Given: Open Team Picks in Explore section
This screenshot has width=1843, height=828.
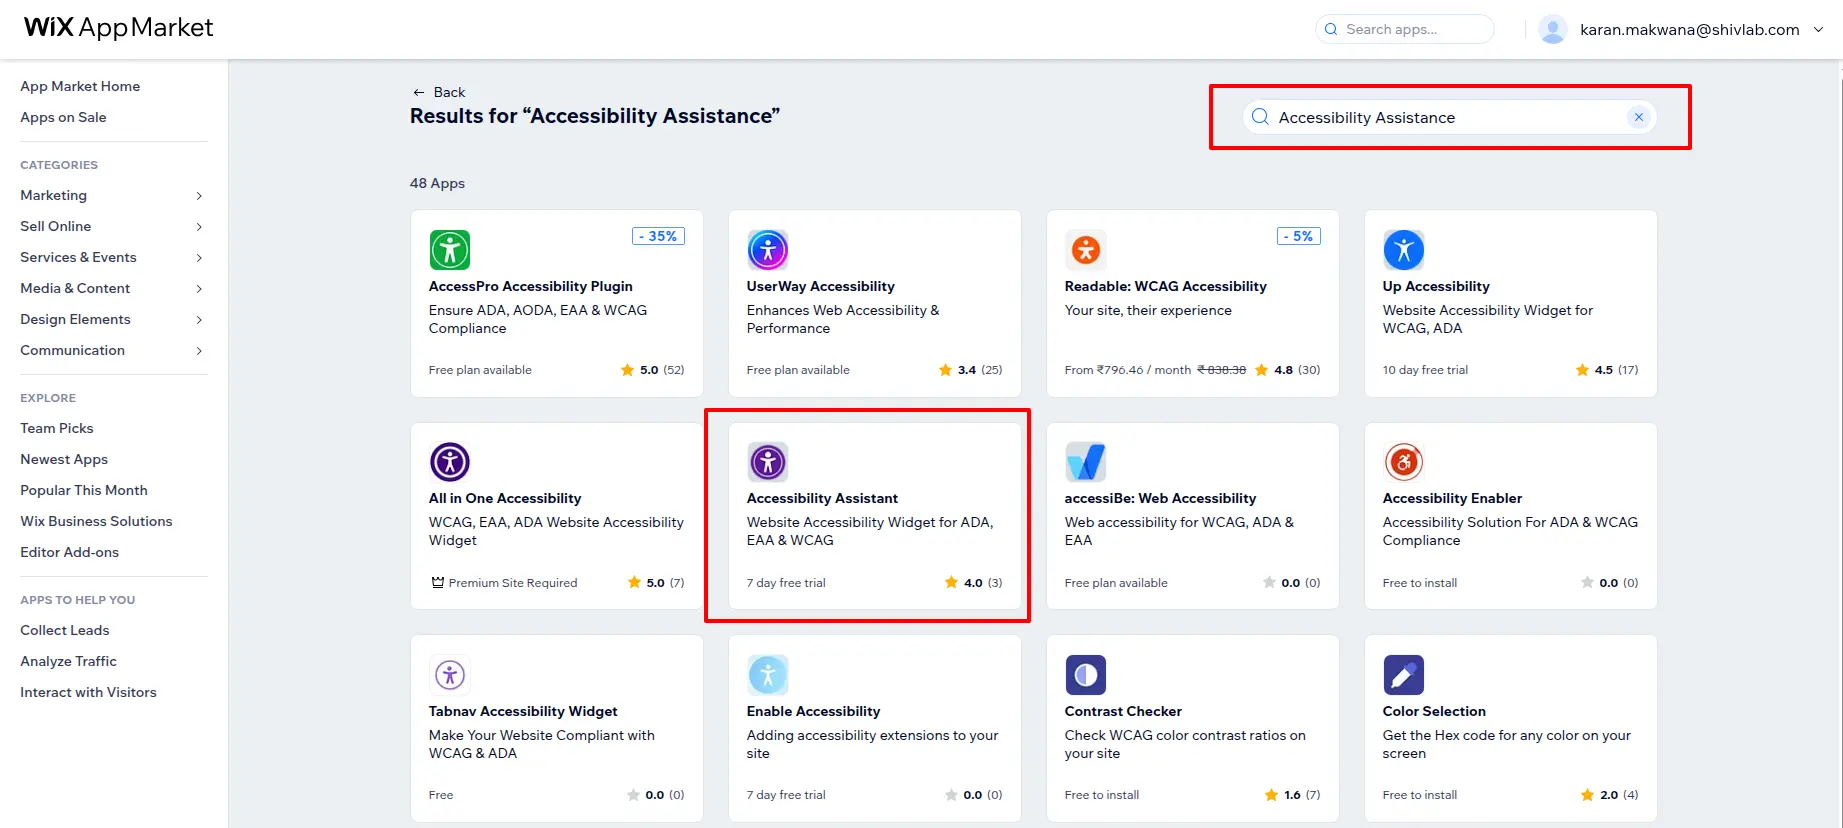Looking at the screenshot, I should tap(57, 428).
